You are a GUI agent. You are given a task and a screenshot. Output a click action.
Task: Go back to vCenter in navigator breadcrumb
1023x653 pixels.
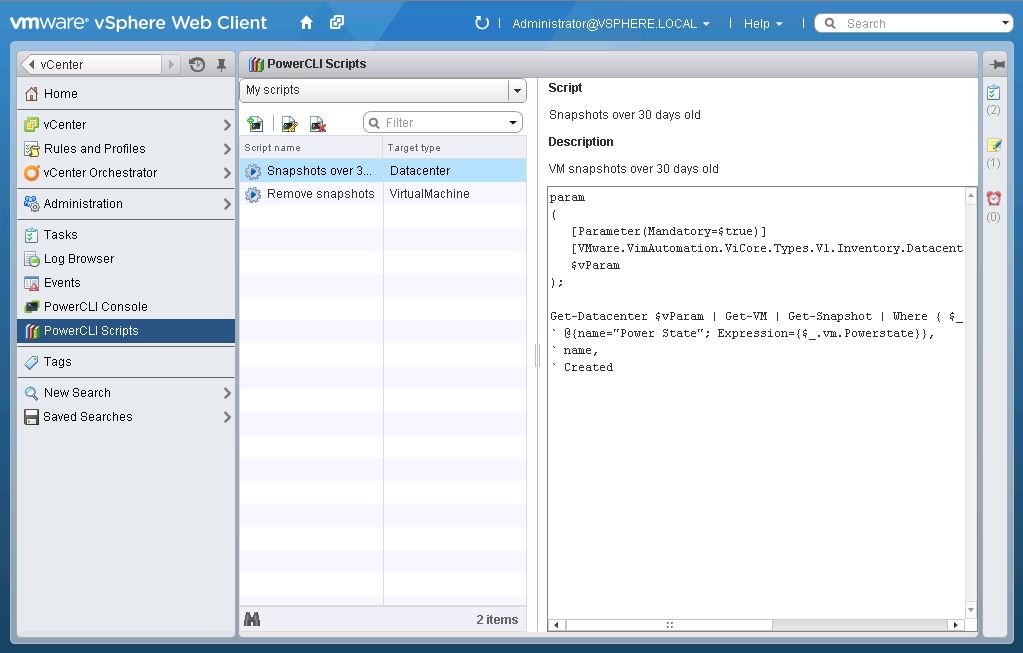click(91, 65)
